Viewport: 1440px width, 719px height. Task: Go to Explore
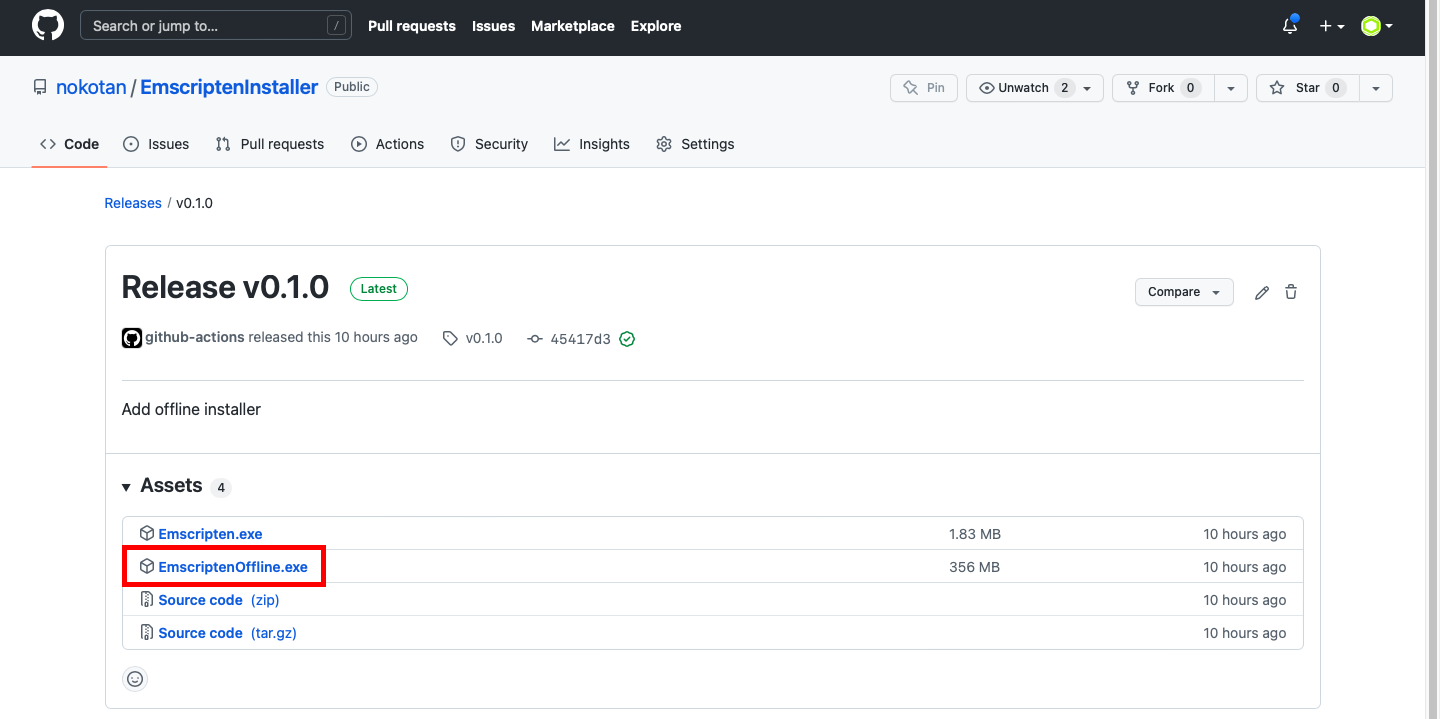[656, 26]
